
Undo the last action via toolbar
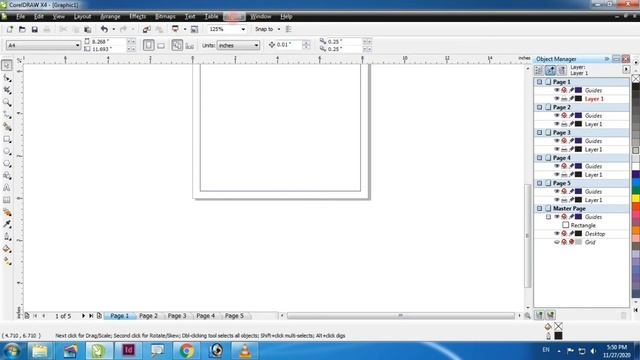[104, 29]
